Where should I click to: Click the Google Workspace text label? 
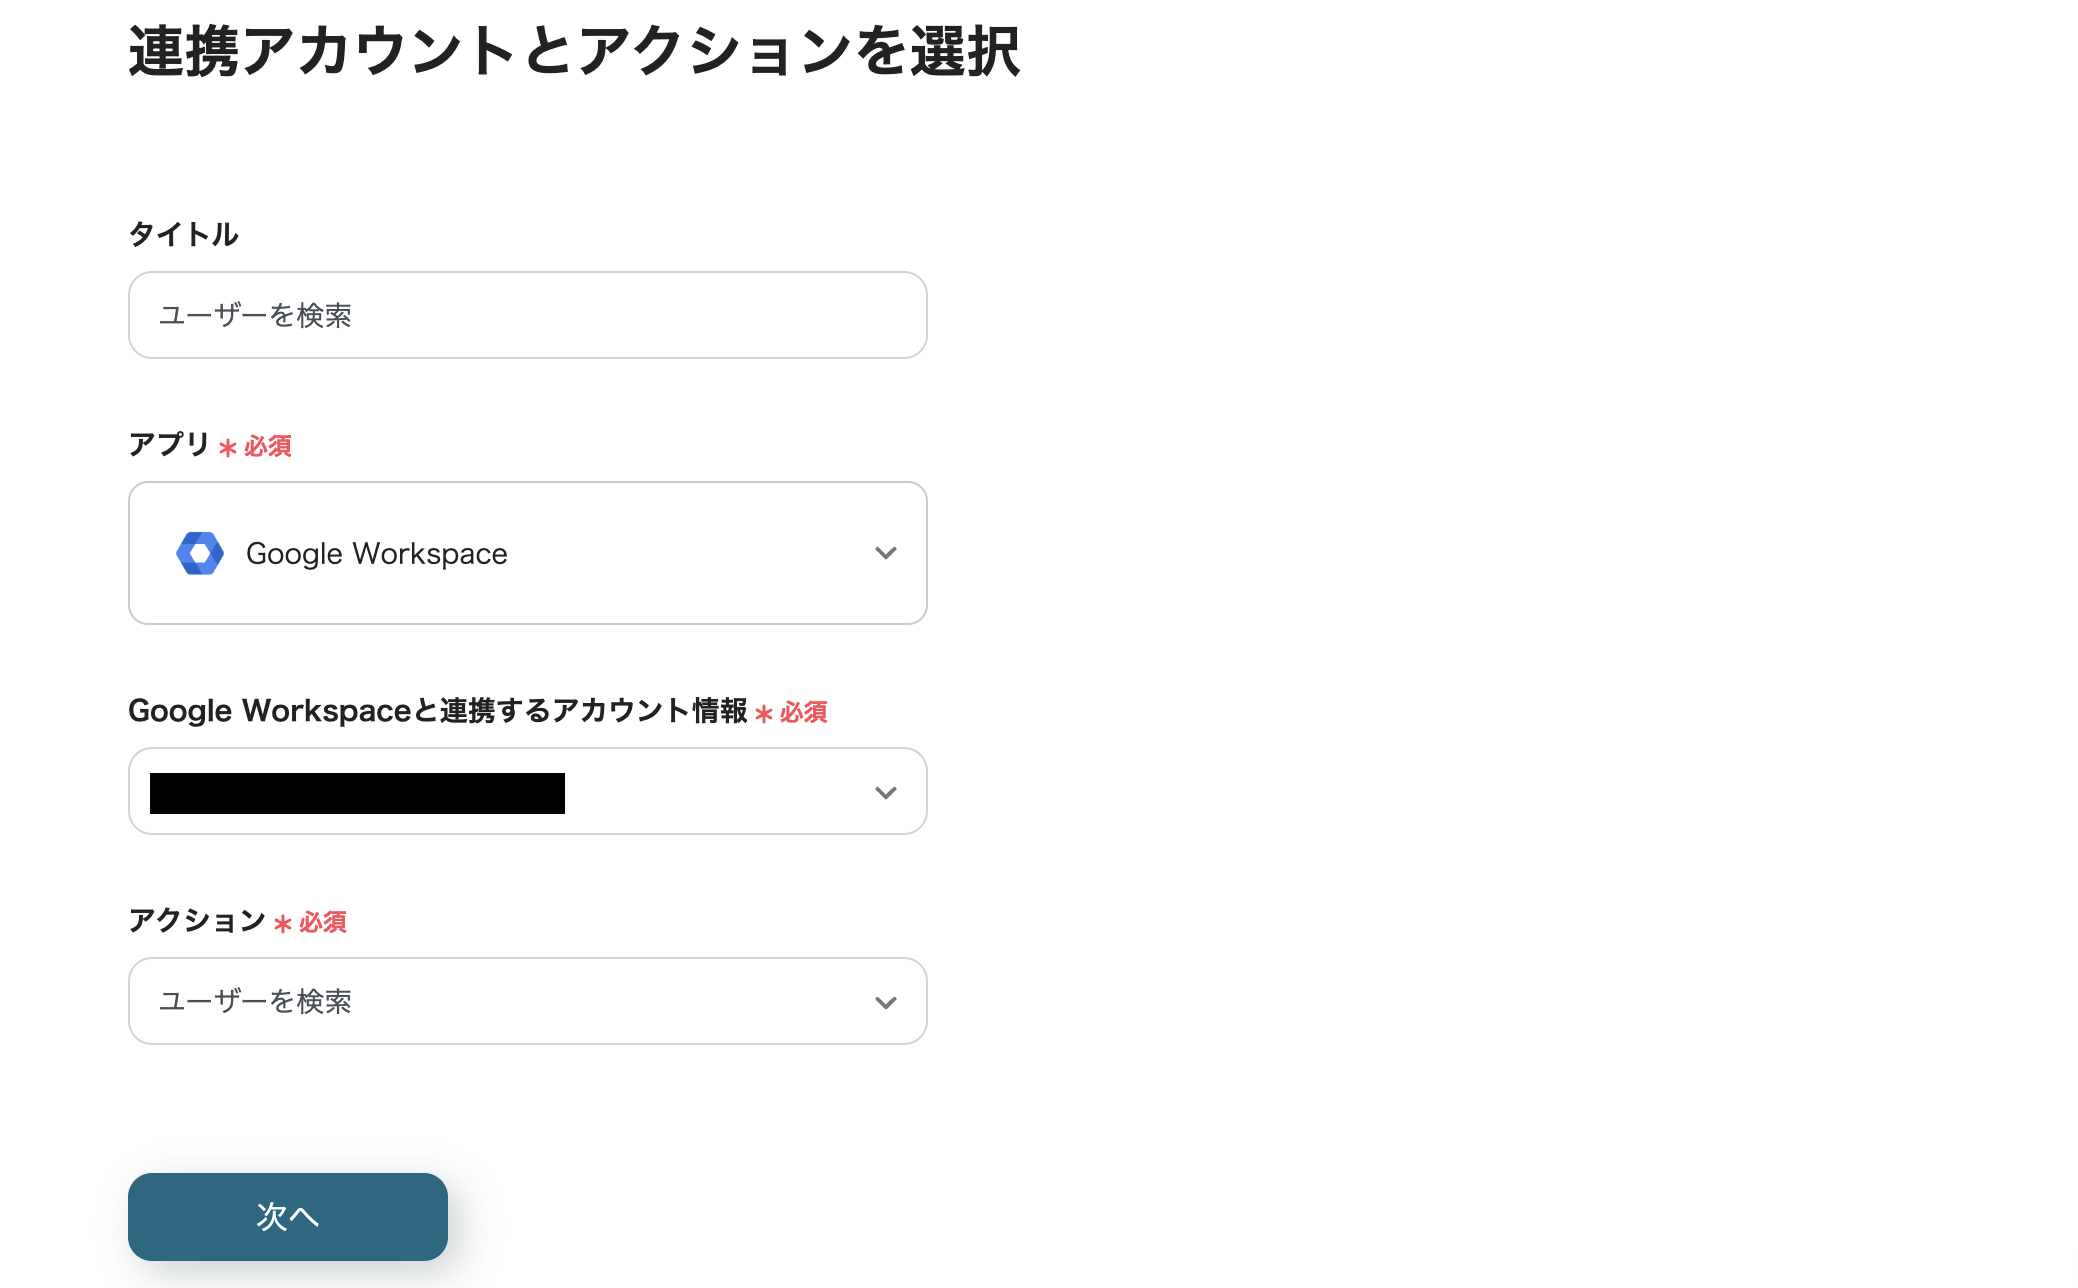(376, 553)
